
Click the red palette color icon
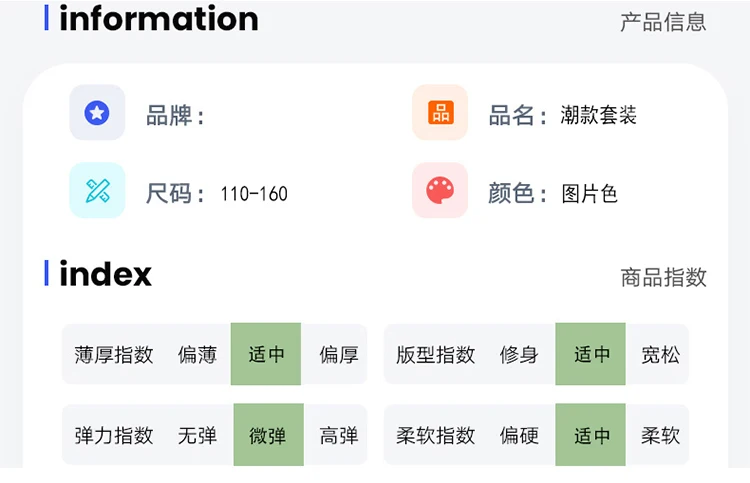(440, 190)
